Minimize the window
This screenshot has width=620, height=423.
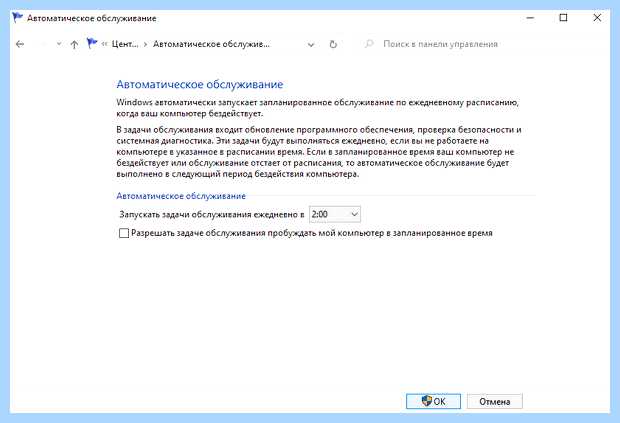[x=530, y=18]
